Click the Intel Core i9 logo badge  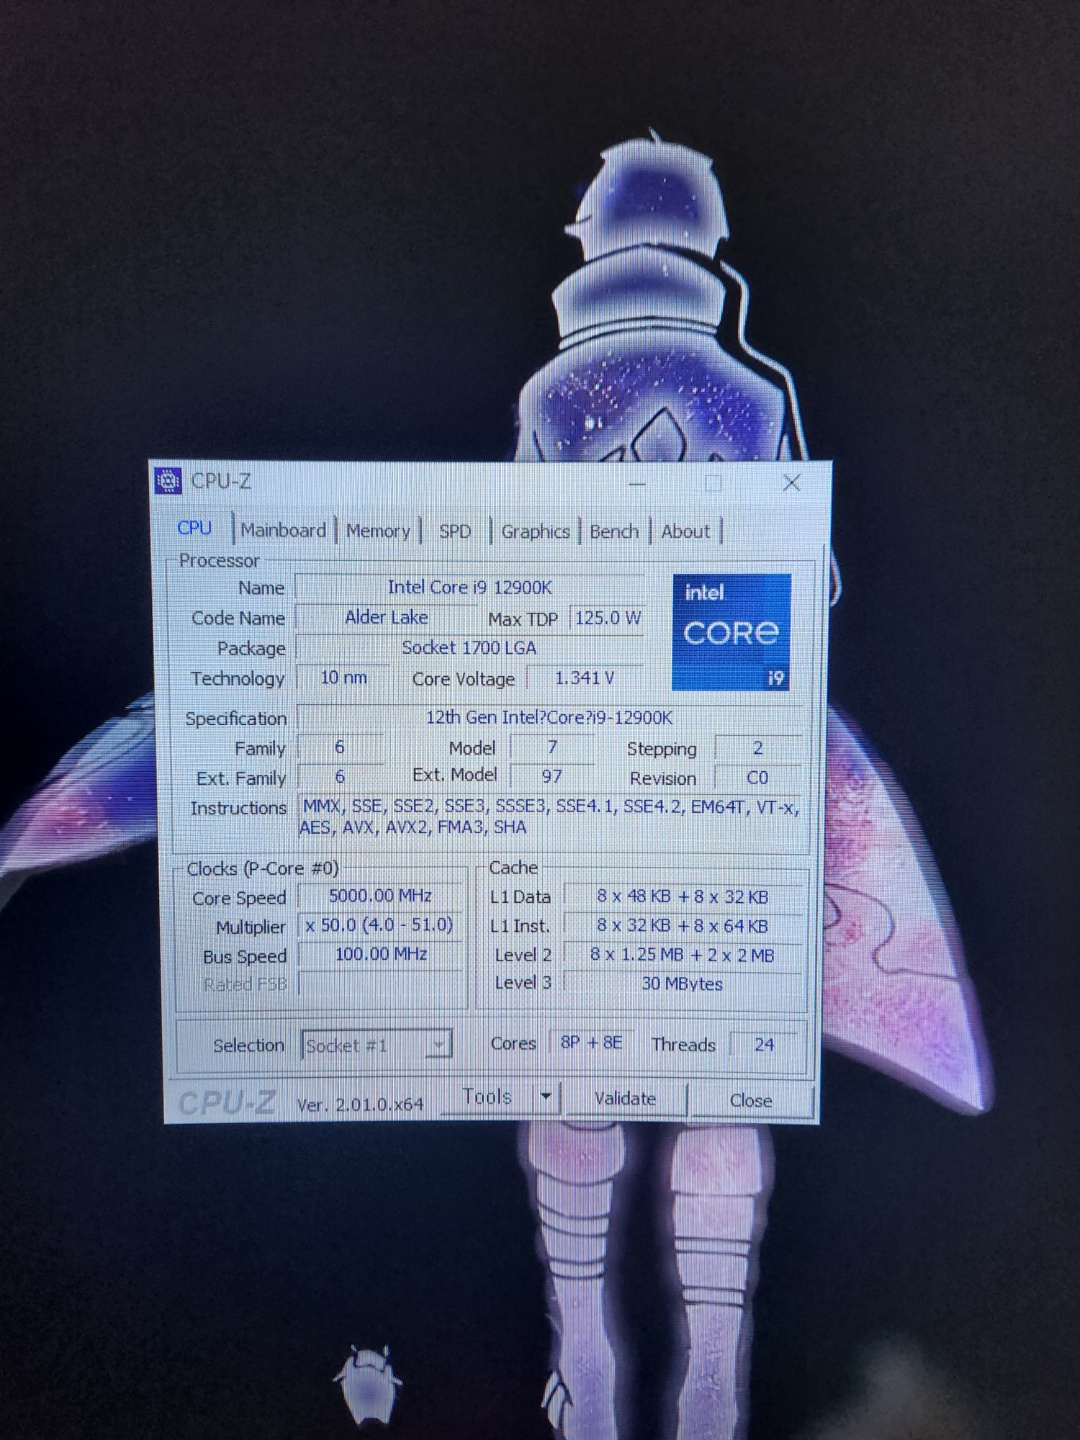coord(731,632)
